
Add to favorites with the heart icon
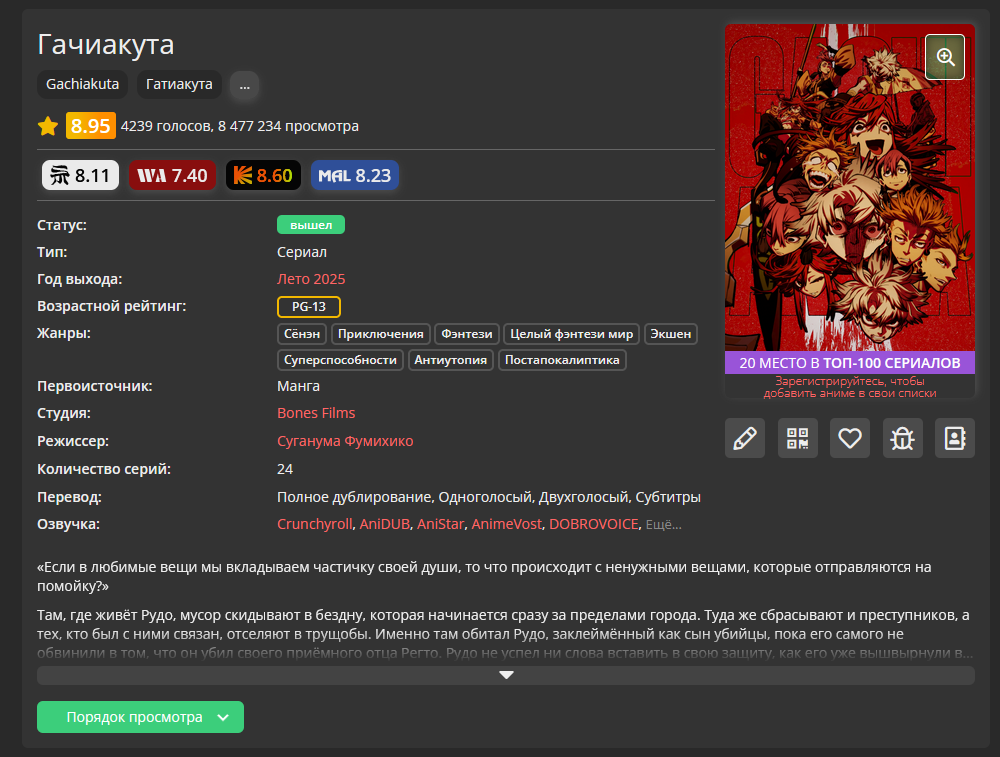[x=850, y=438]
